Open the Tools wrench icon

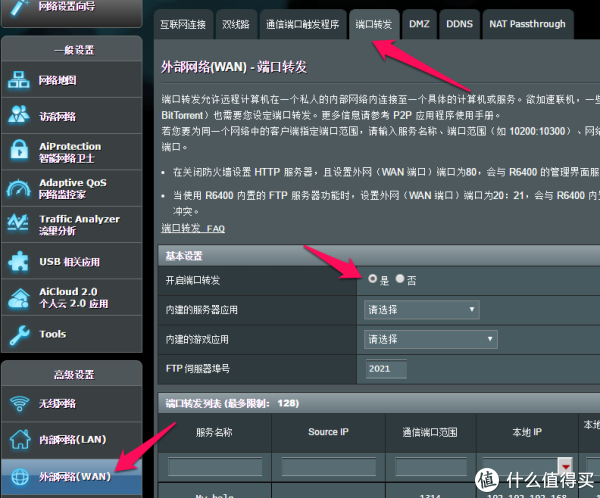tap(19, 334)
